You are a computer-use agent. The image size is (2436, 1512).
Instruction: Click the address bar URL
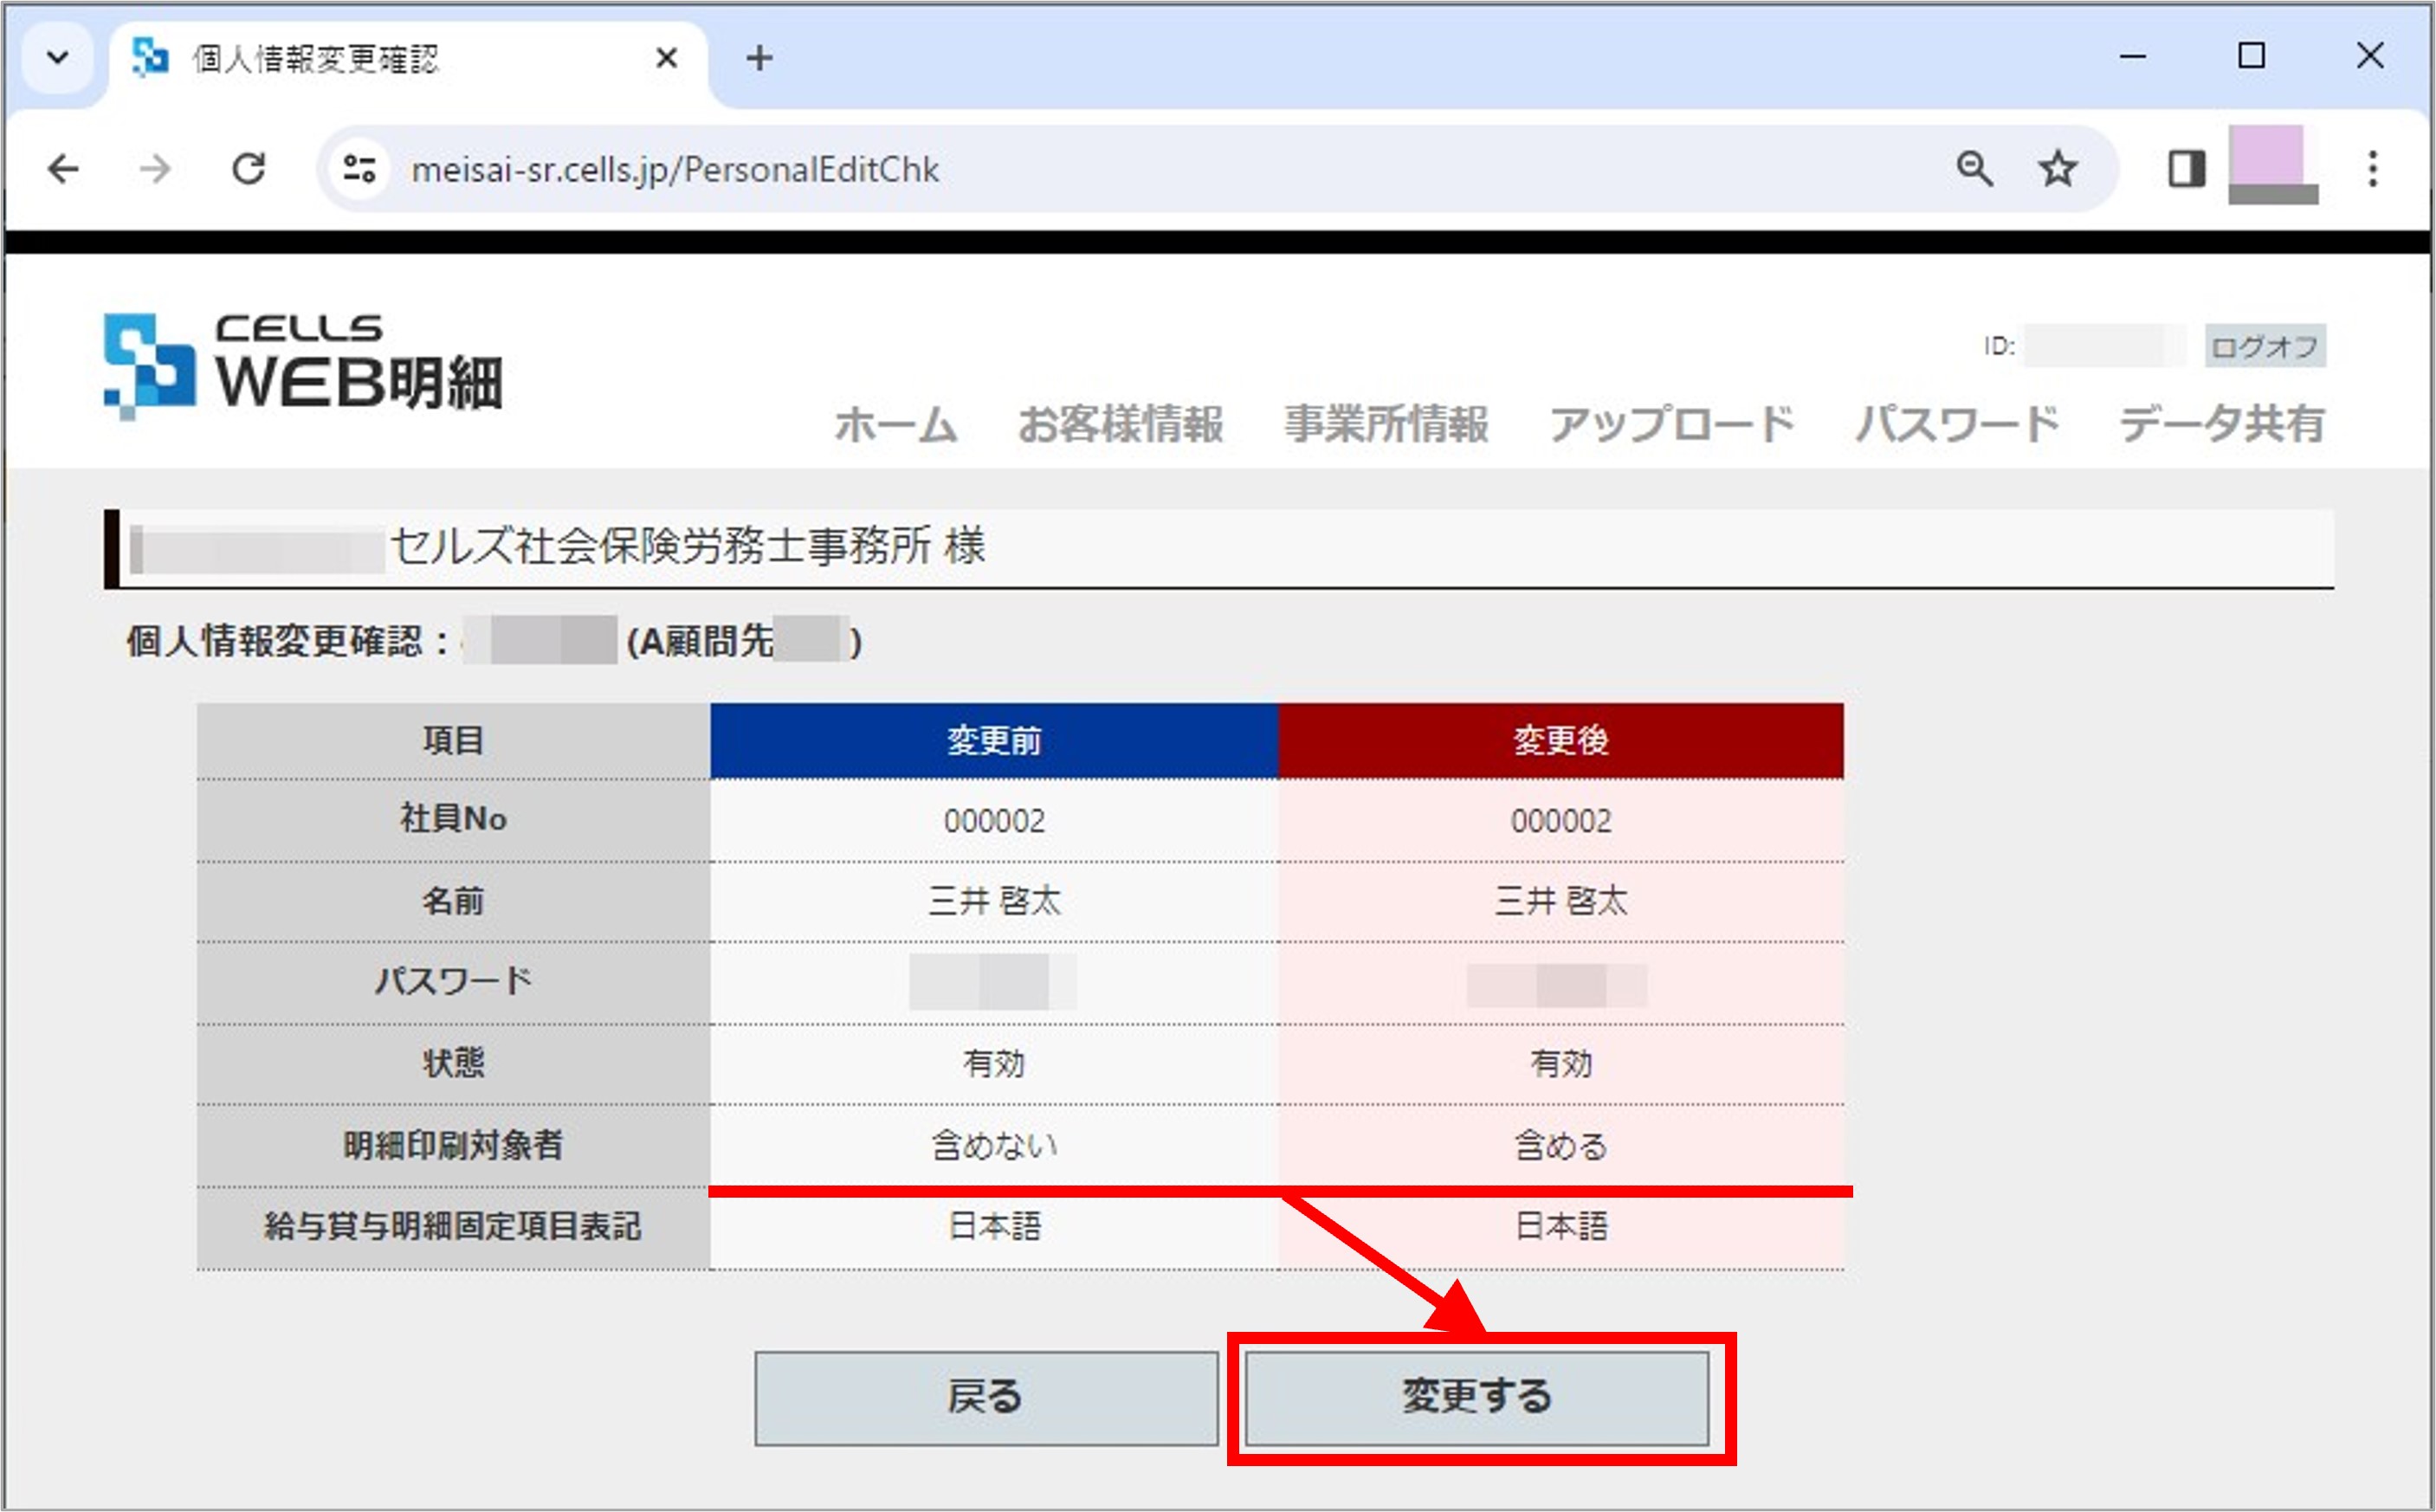tap(676, 169)
